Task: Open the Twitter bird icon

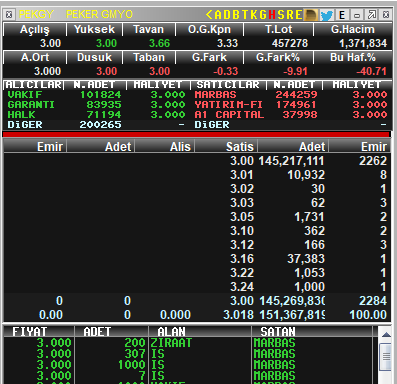Action: point(327,15)
